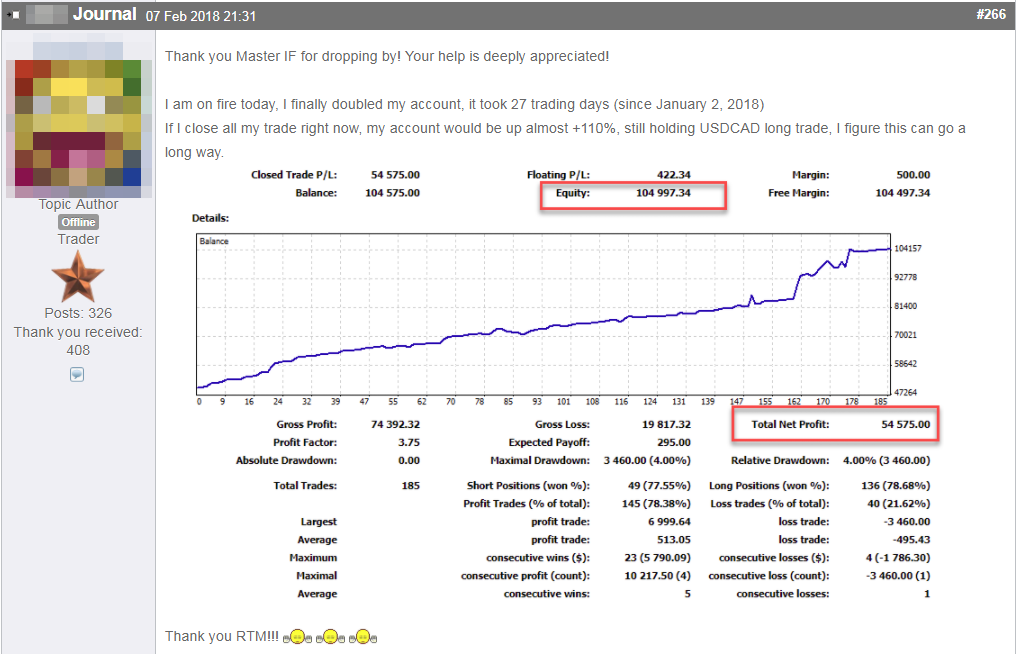Click the 'Total Net Profit:' label
The width and height of the screenshot is (1021, 654).
790,424
